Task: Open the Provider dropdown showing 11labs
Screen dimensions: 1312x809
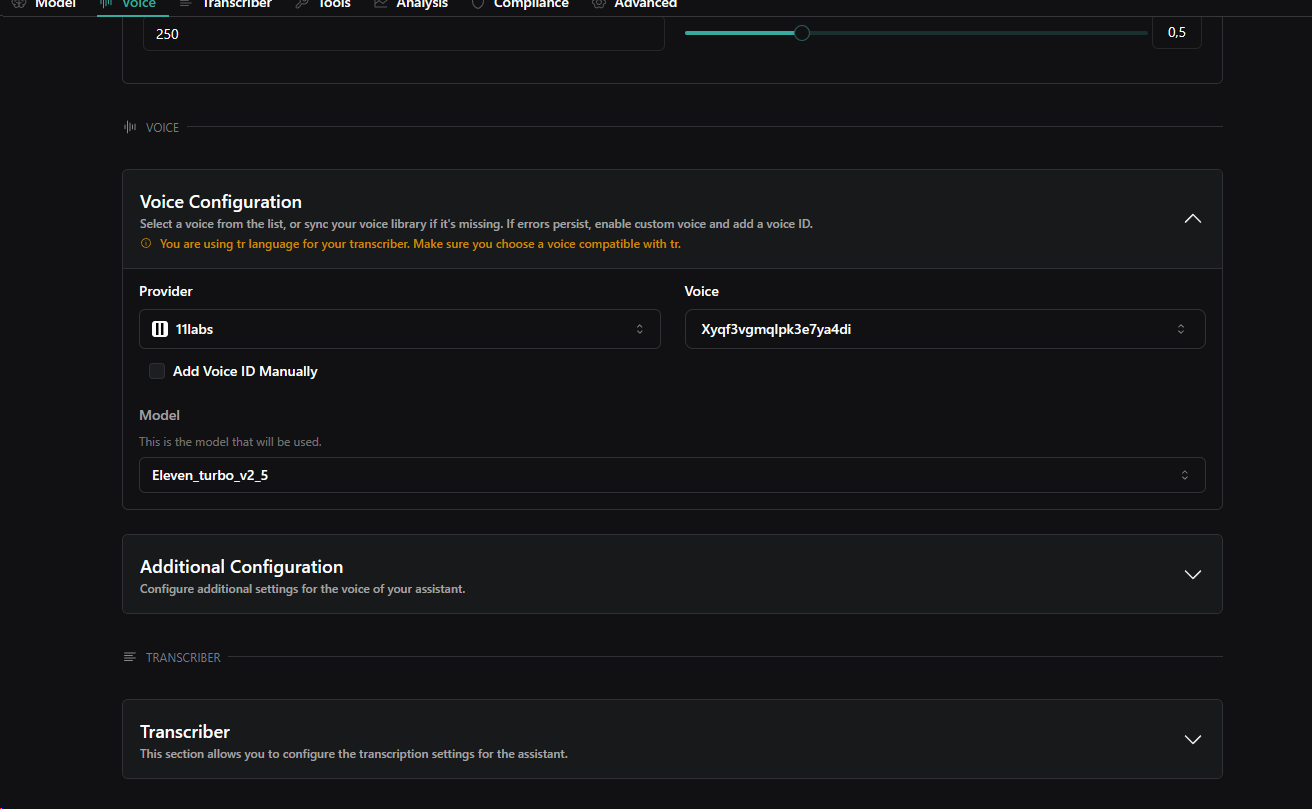Action: 400,329
